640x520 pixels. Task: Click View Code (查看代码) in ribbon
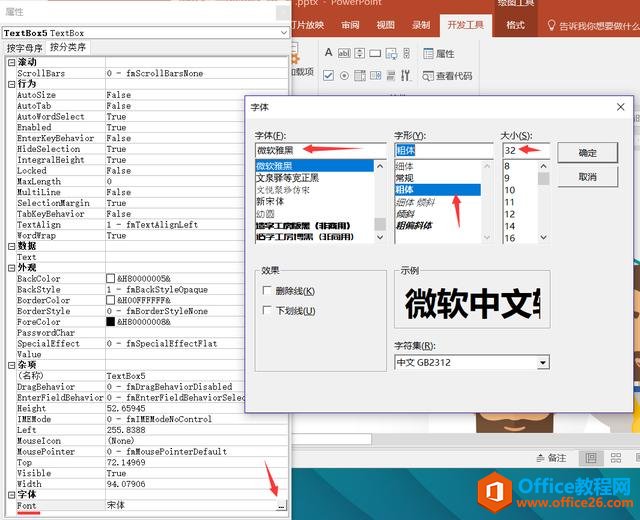tap(447, 76)
